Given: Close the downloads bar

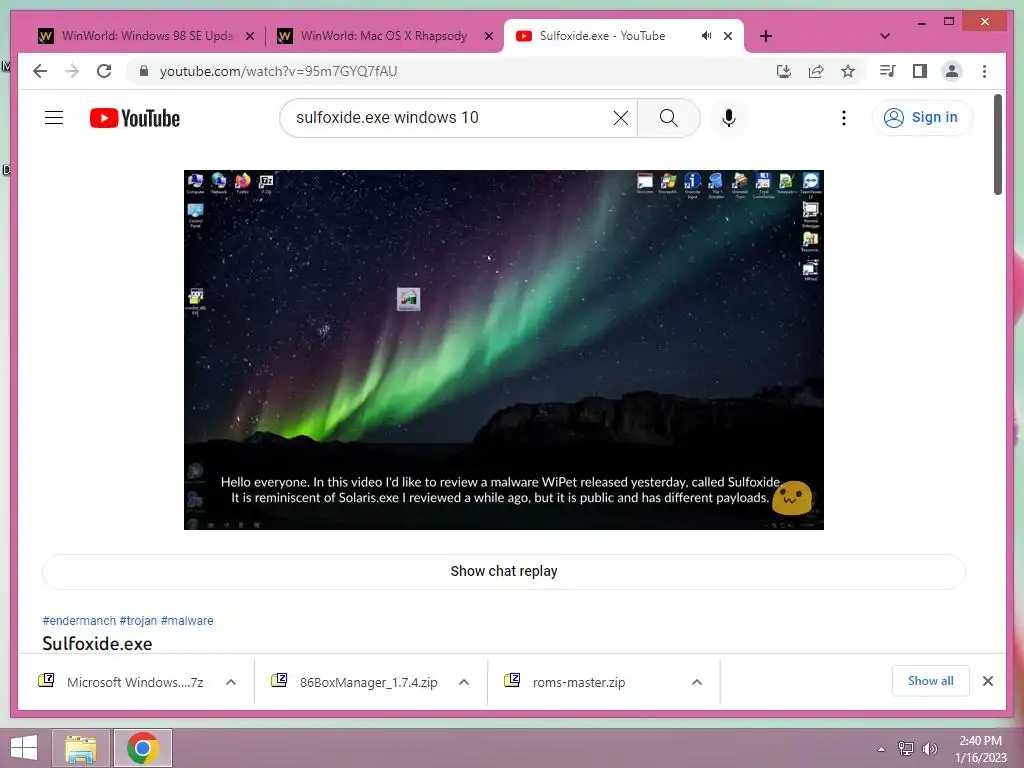Looking at the screenshot, I should 987,681.
